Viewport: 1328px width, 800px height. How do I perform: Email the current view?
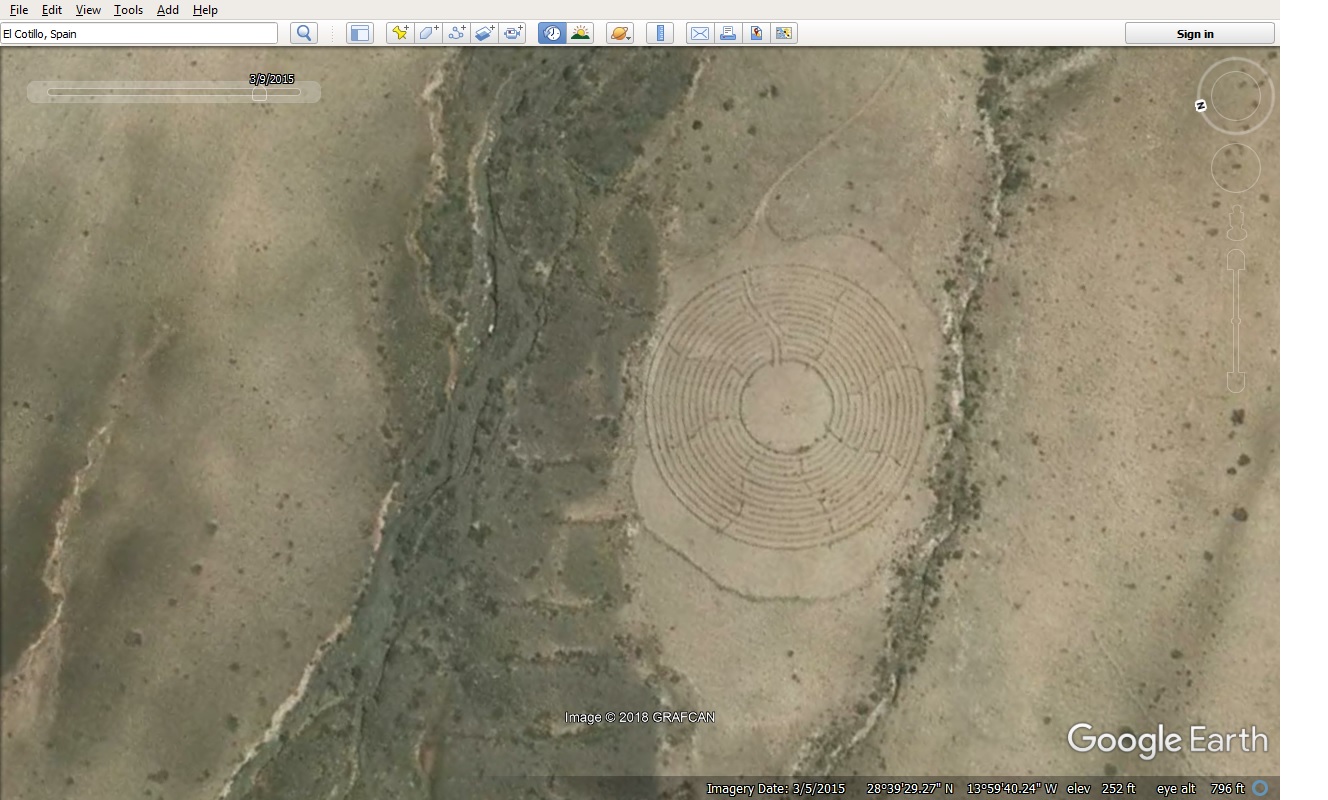[x=700, y=33]
